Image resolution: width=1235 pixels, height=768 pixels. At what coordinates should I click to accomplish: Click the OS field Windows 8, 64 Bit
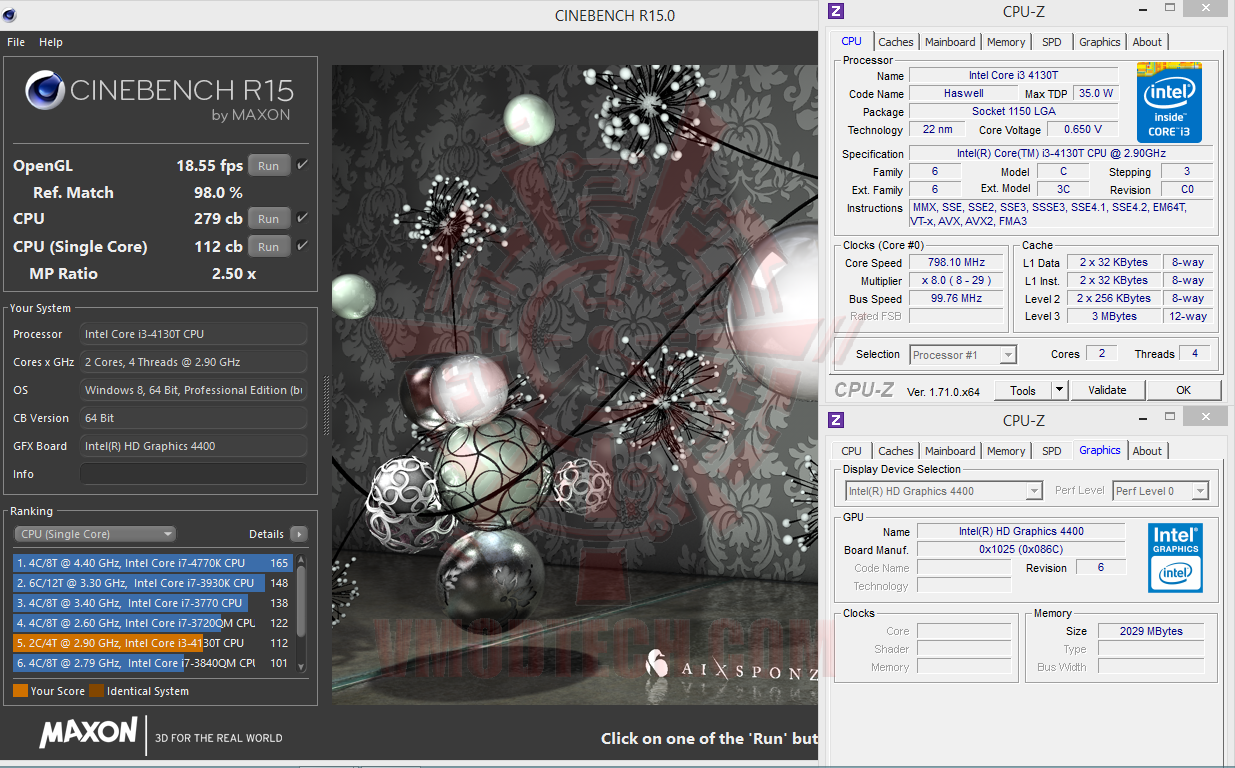click(x=193, y=390)
